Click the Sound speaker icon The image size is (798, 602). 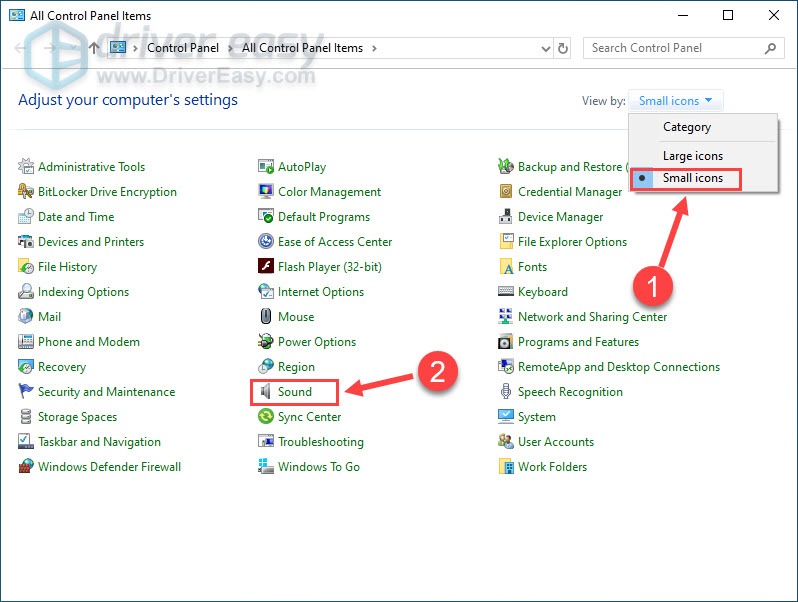pos(266,392)
